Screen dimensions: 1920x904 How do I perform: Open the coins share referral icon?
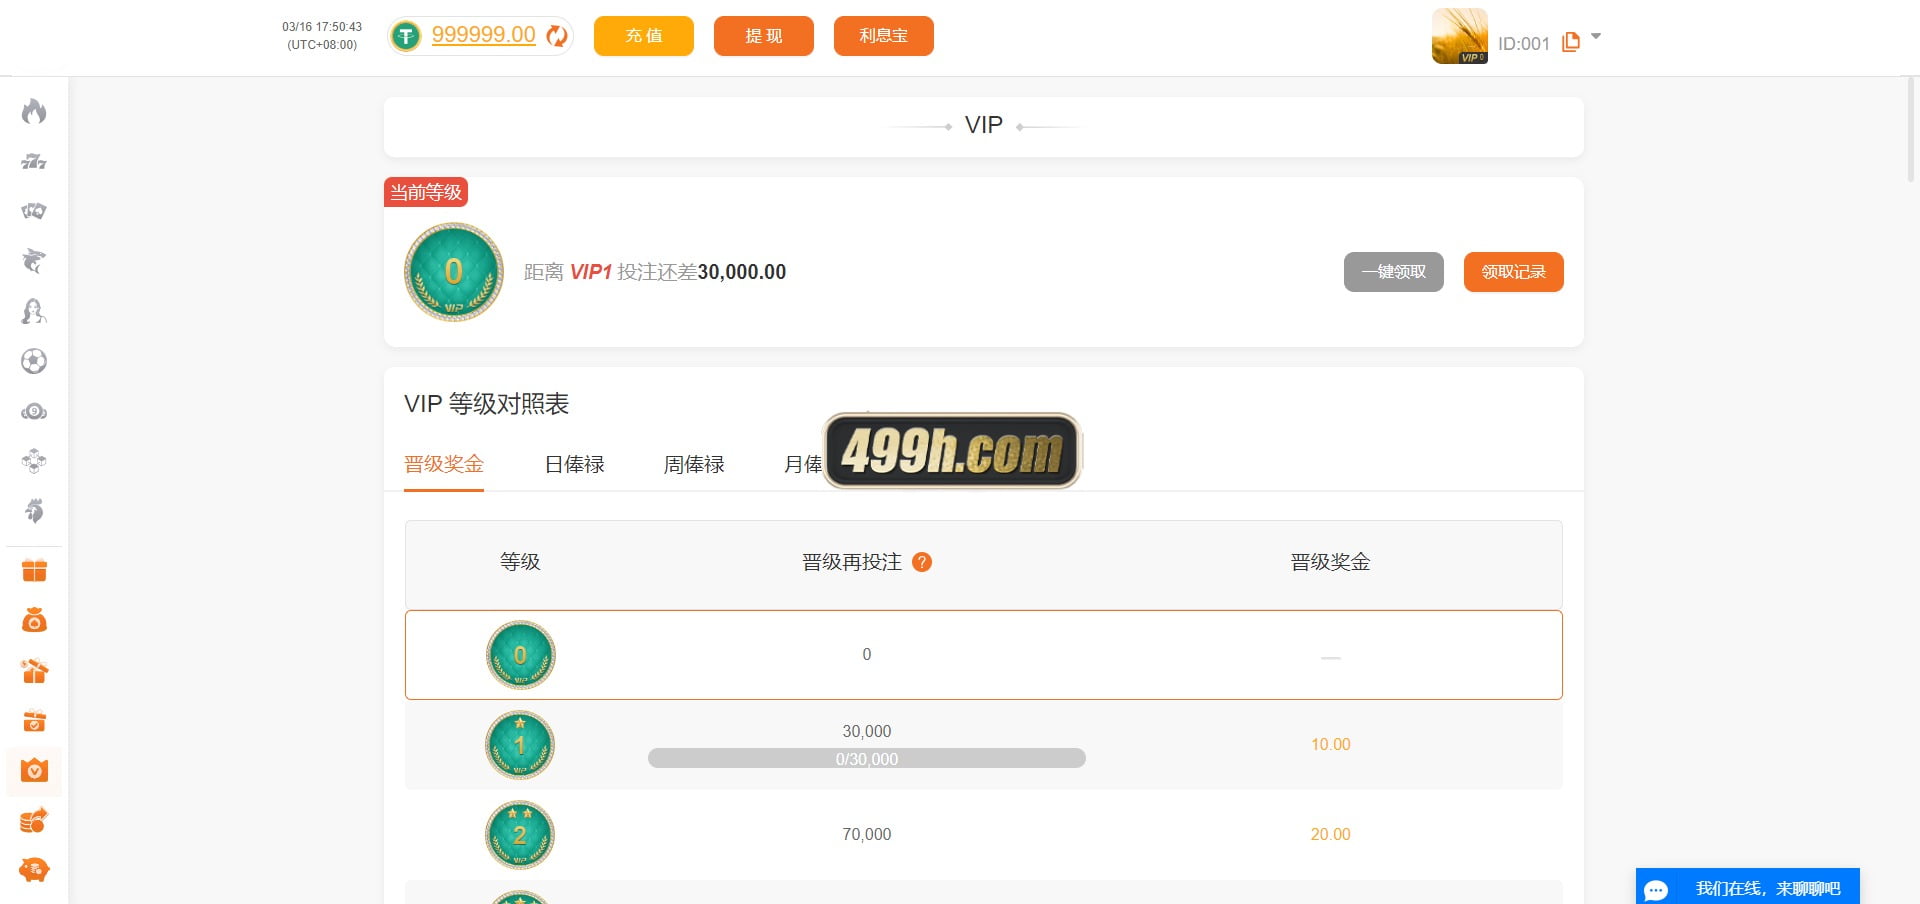tap(34, 821)
